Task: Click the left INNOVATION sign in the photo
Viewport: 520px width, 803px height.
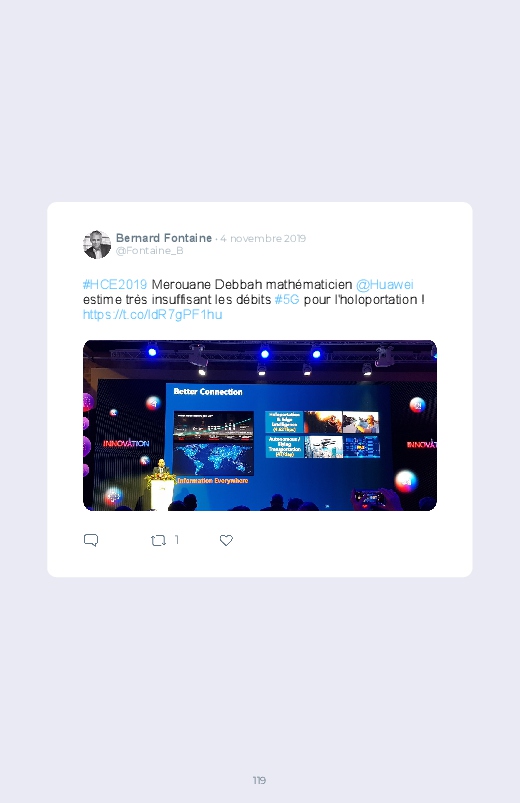Action: click(x=126, y=443)
